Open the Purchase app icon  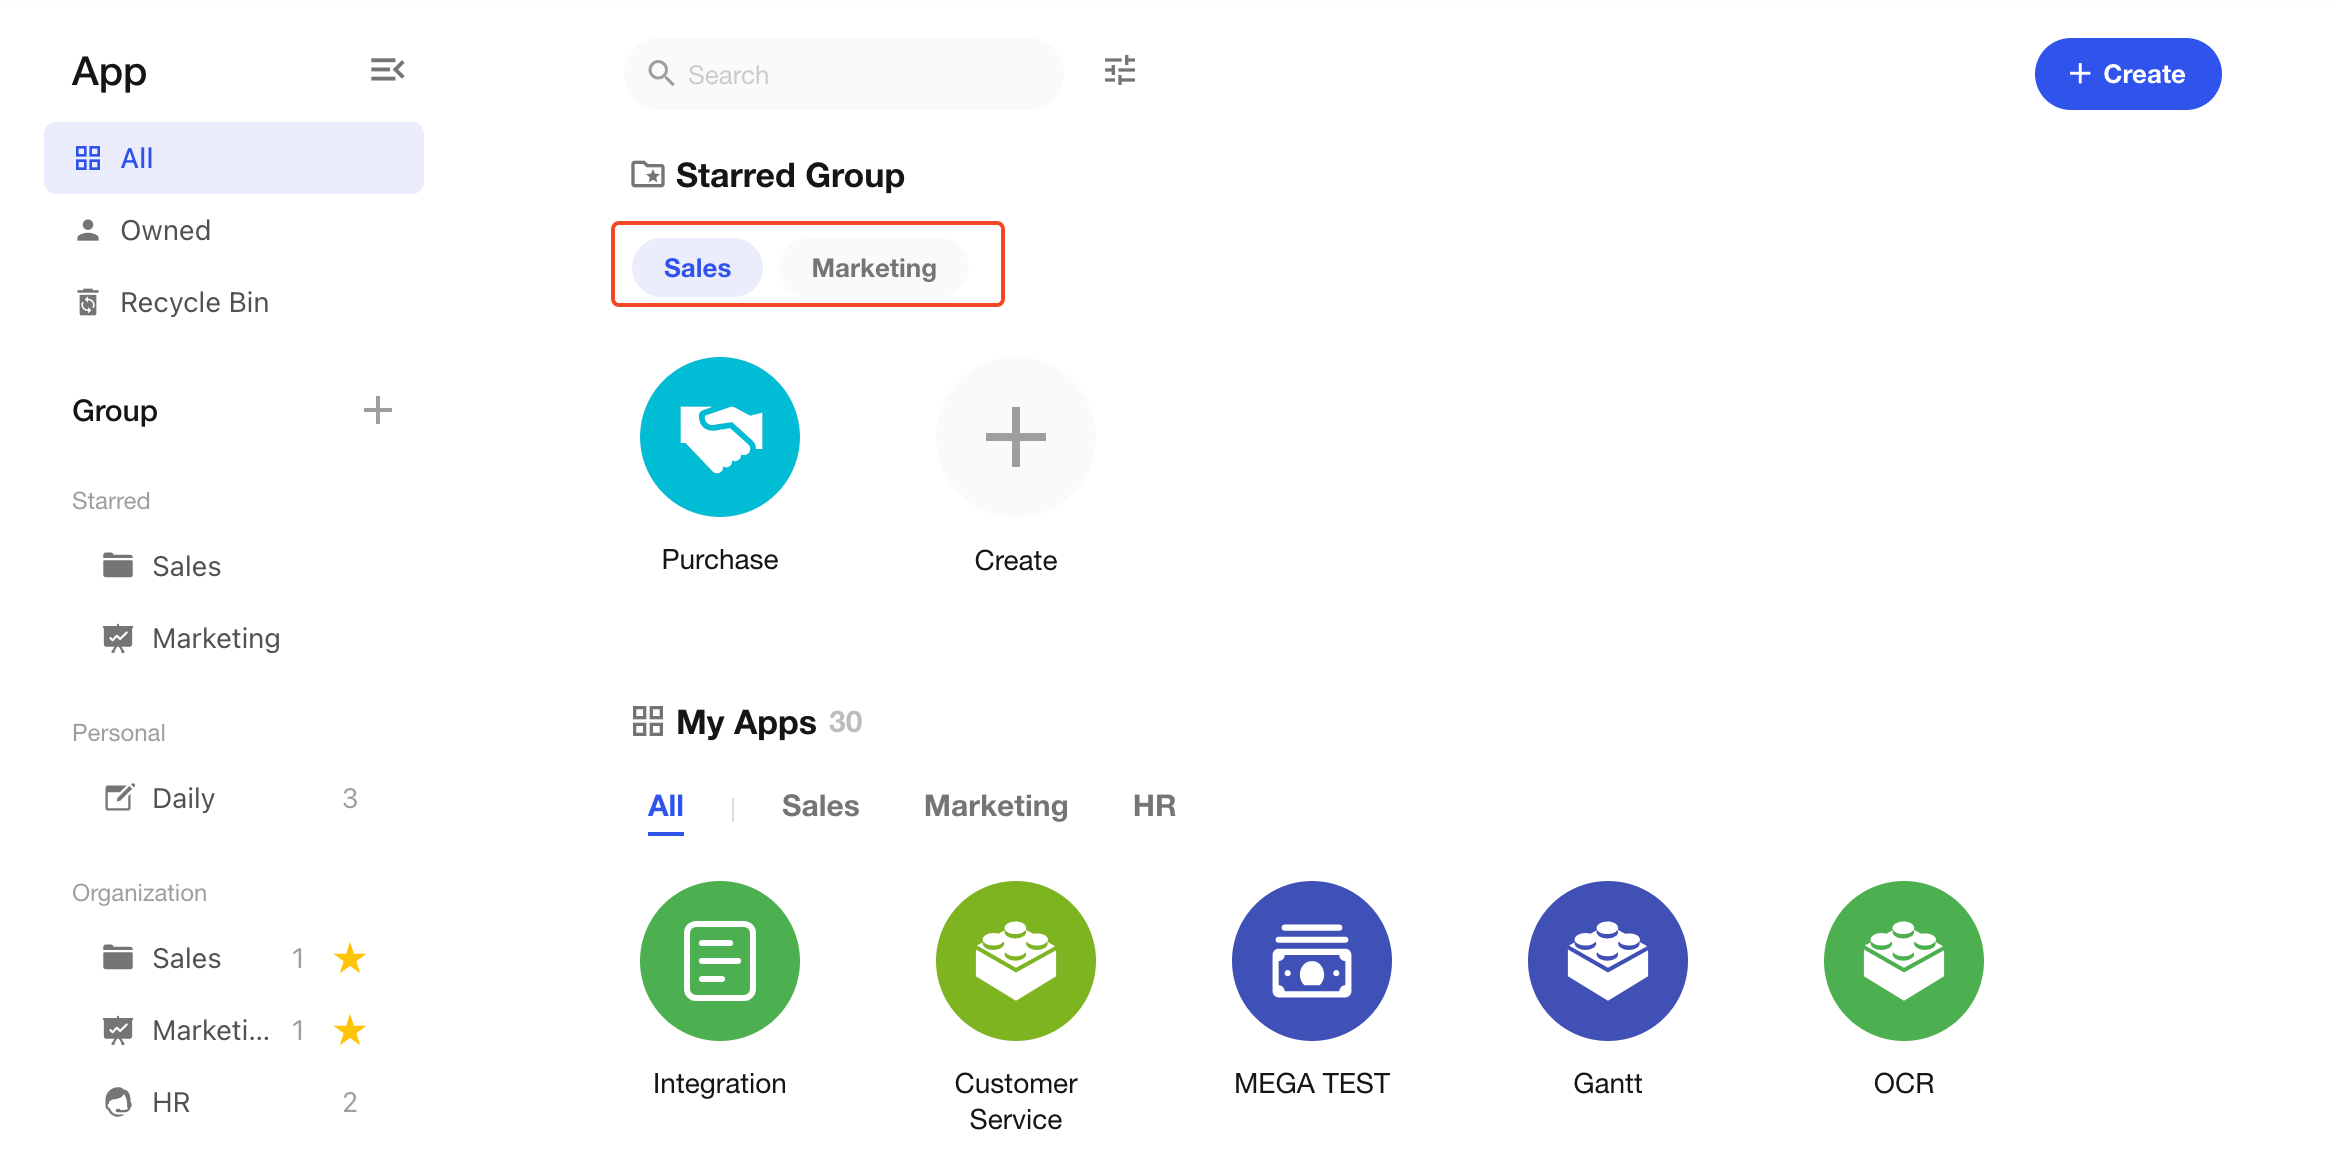click(x=719, y=437)
